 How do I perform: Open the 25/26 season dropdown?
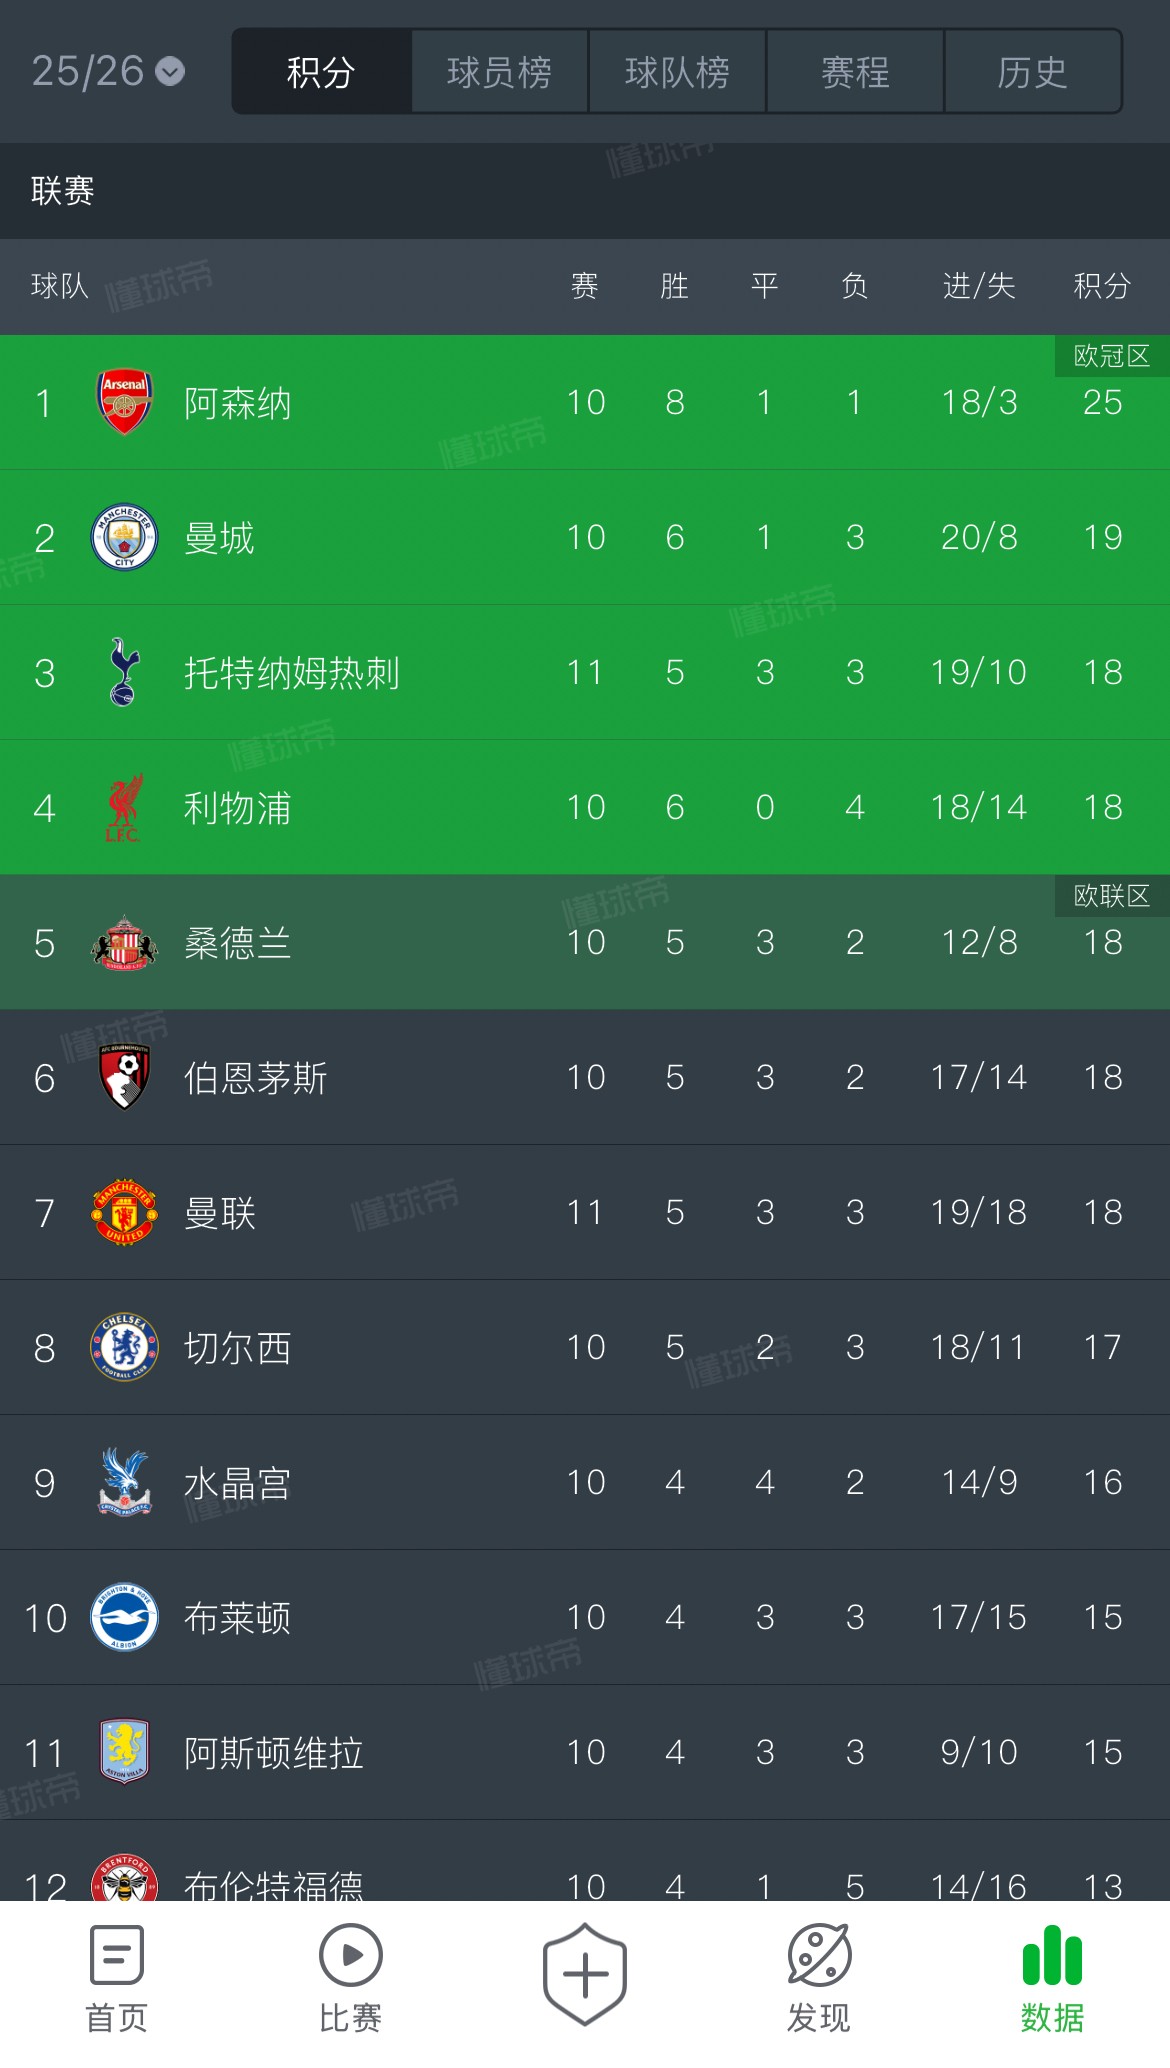(x=108, y=71)
